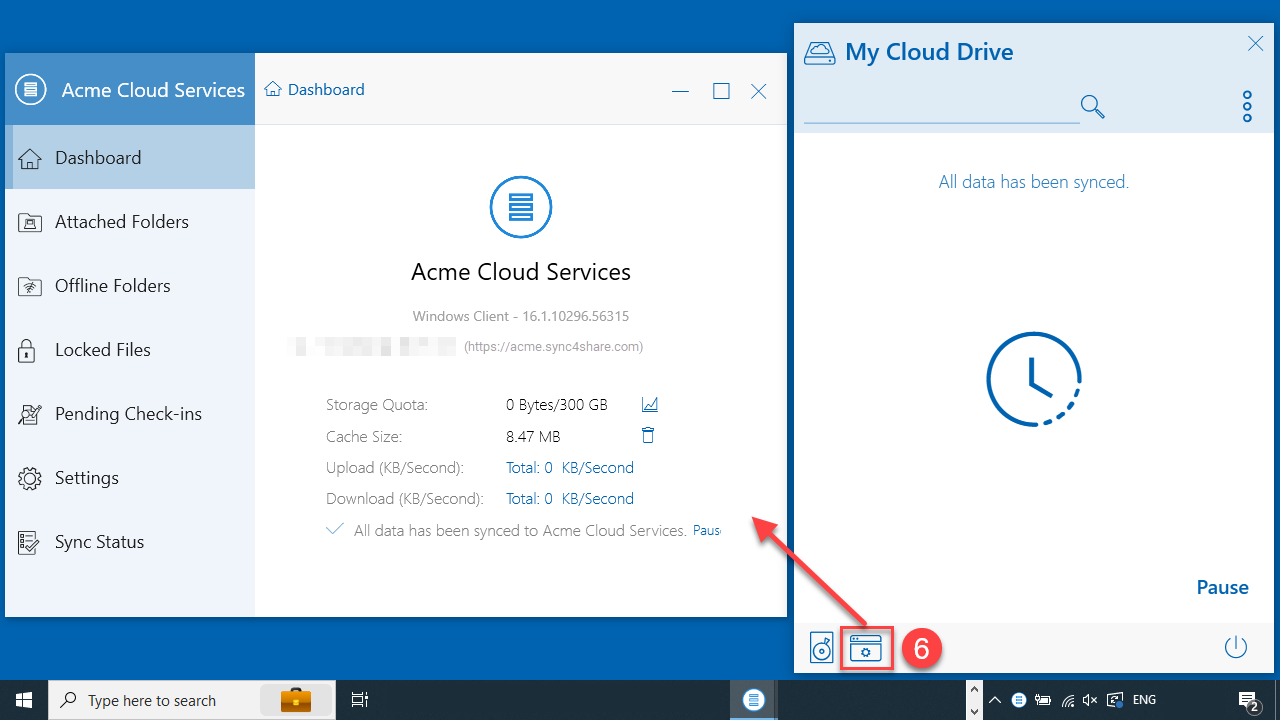Click the muted volume tray icon

click(x=1090, y=700)
